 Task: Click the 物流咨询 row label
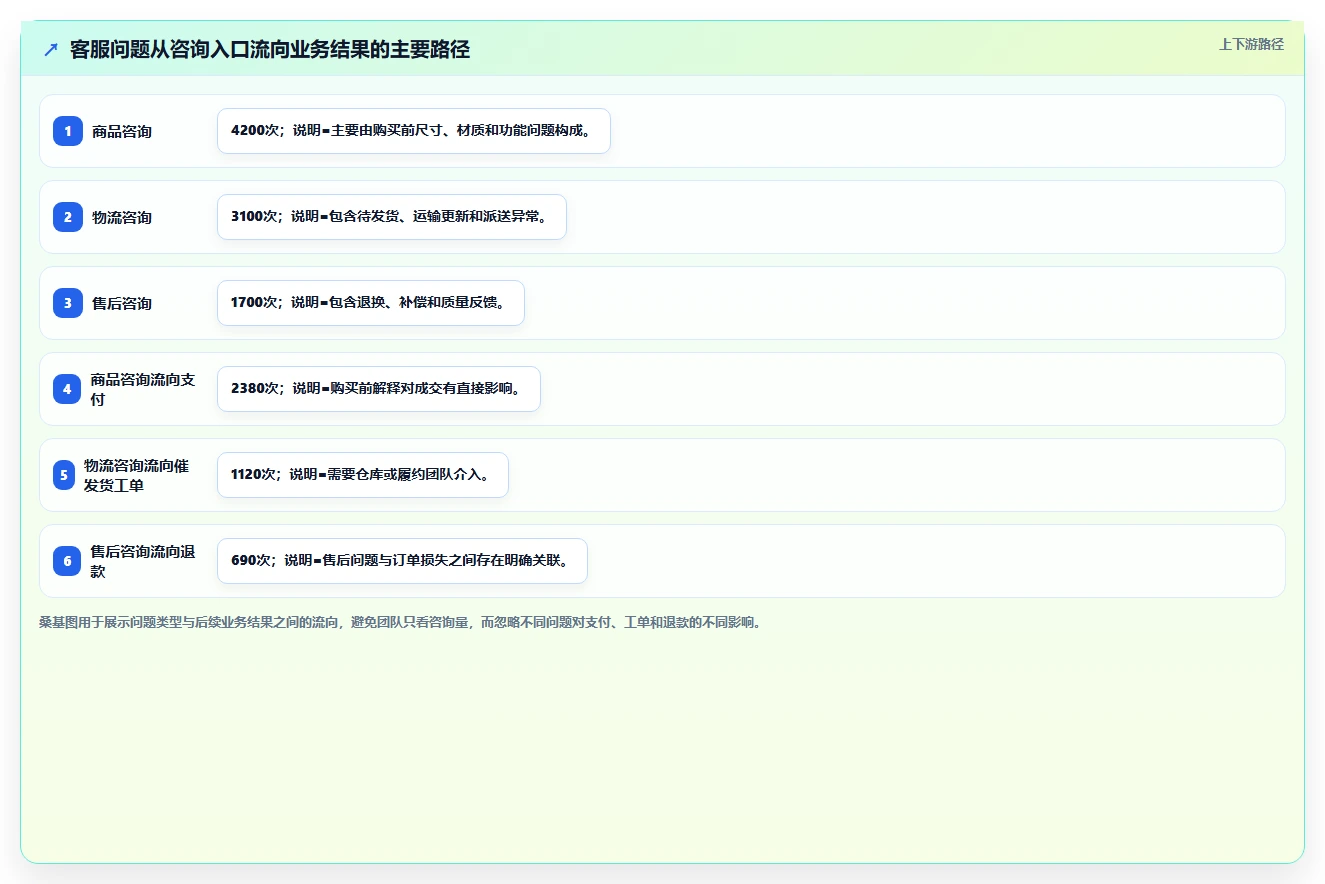pos(122,217)
